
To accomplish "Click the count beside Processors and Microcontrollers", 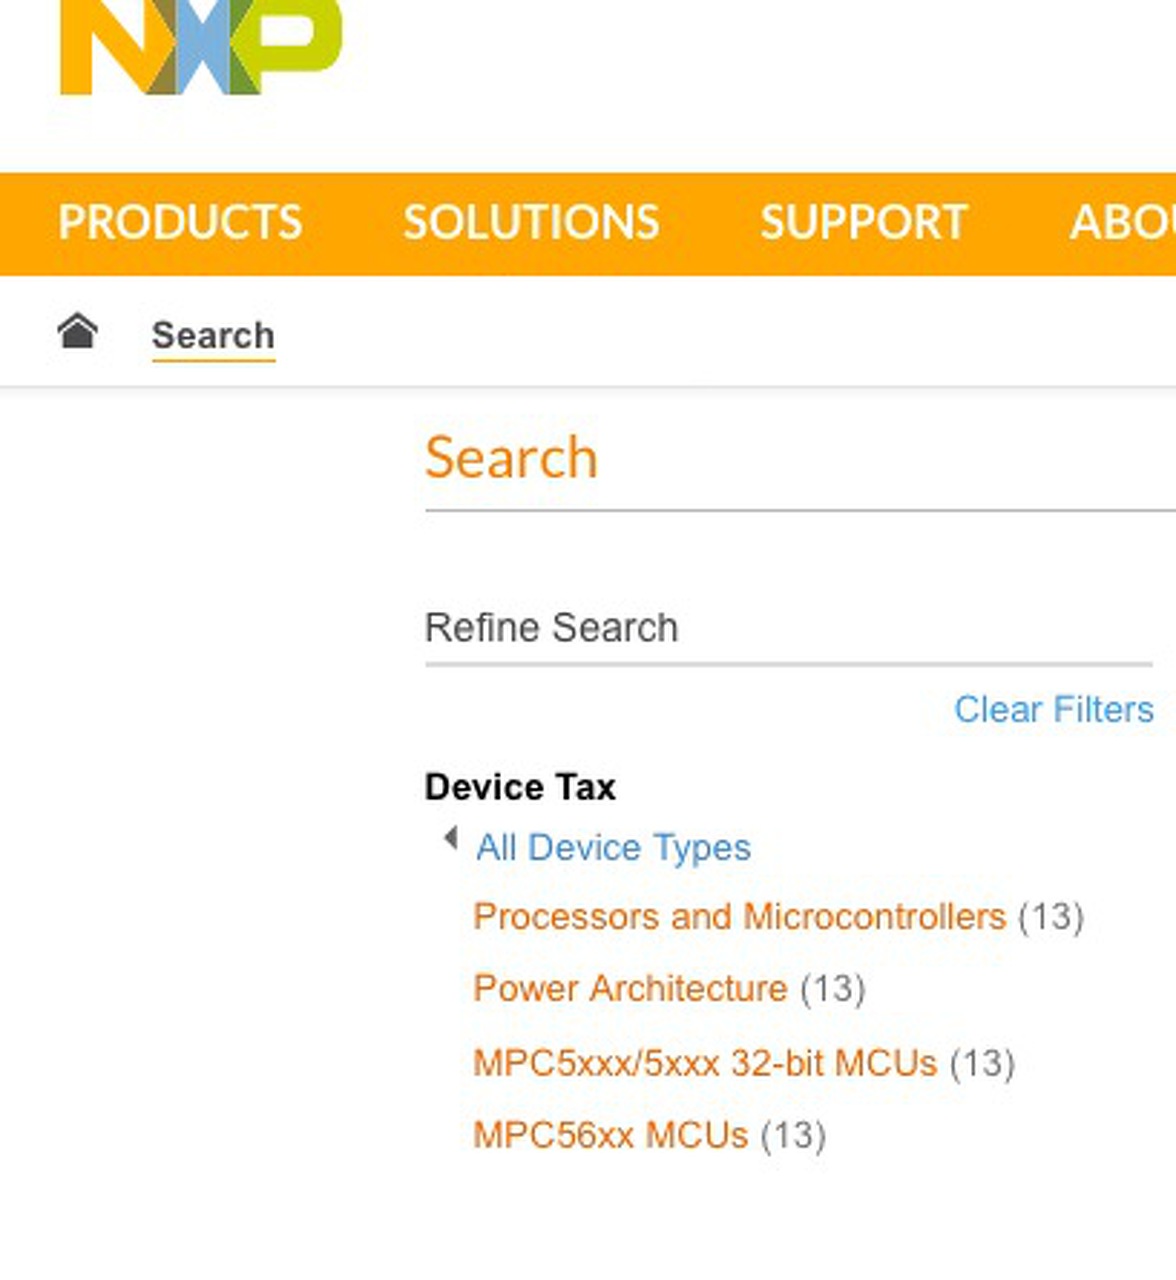I will pyautogui.click(x=1051, y=917).
